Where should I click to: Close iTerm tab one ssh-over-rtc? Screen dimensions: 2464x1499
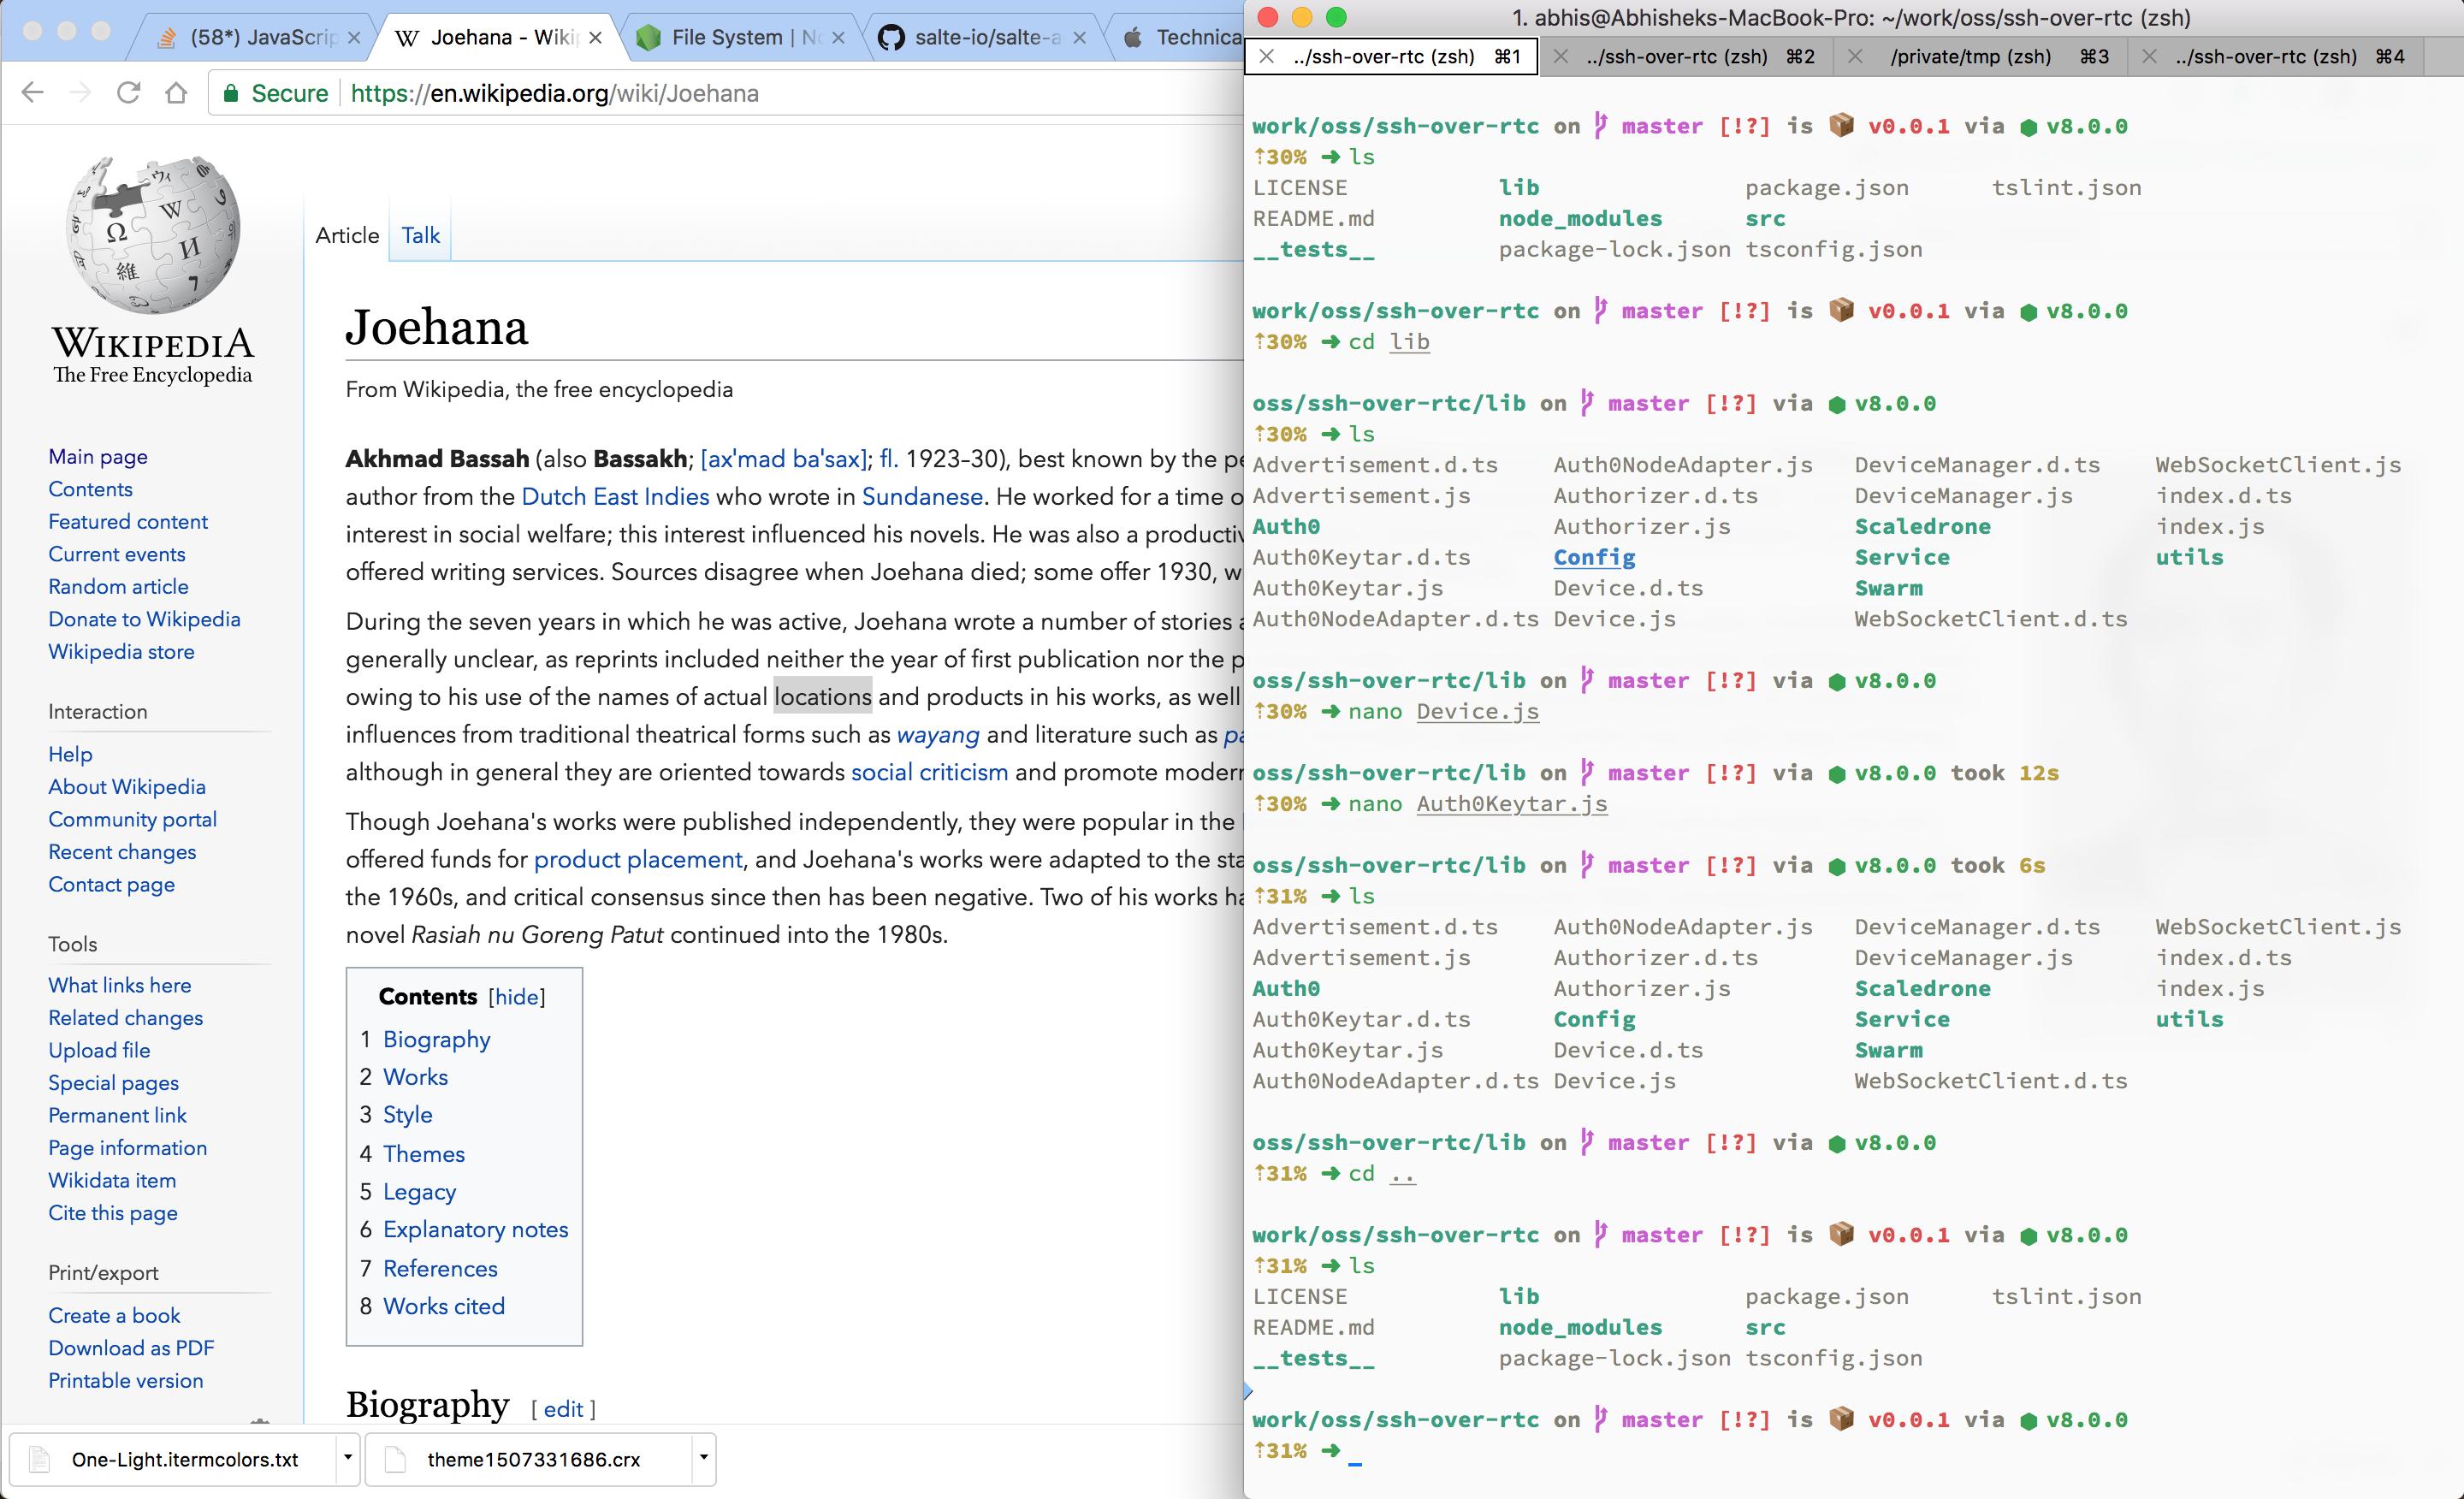(1266, 57)
